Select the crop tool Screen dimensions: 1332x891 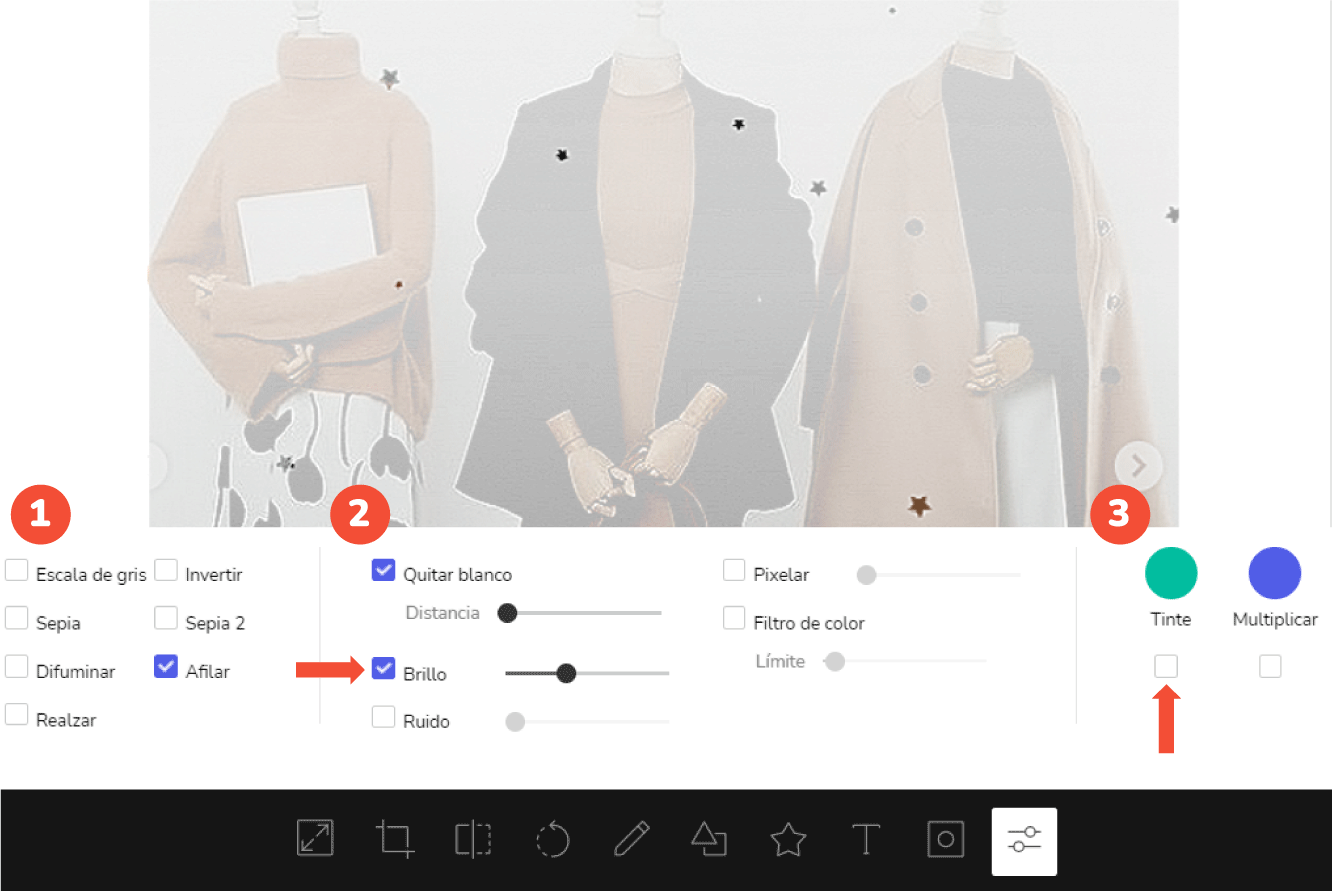[x=395, y=838]
